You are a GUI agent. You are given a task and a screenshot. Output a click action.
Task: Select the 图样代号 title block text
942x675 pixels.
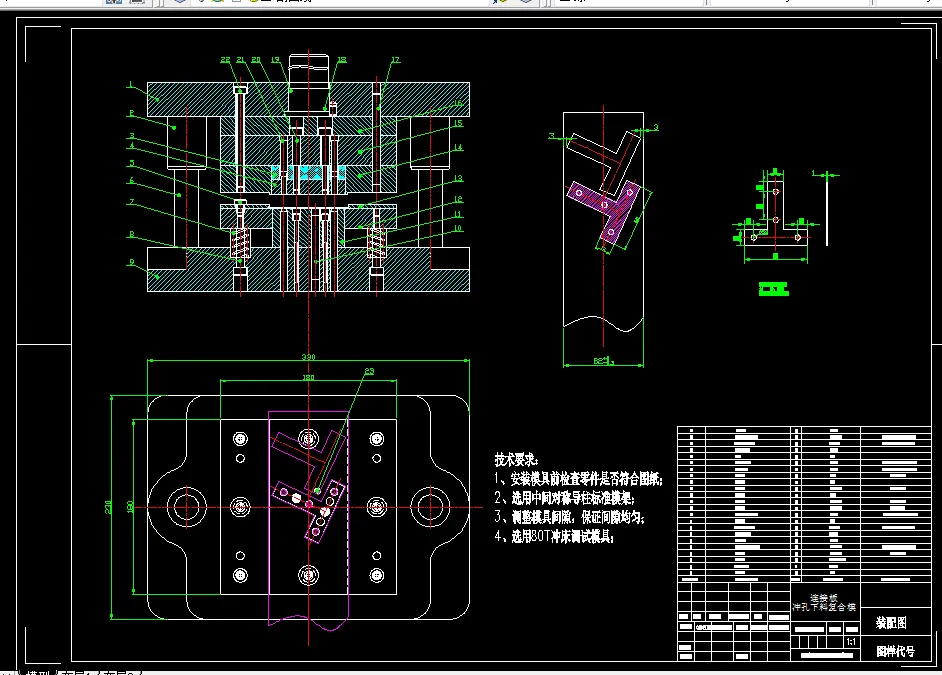pos(895,651)
